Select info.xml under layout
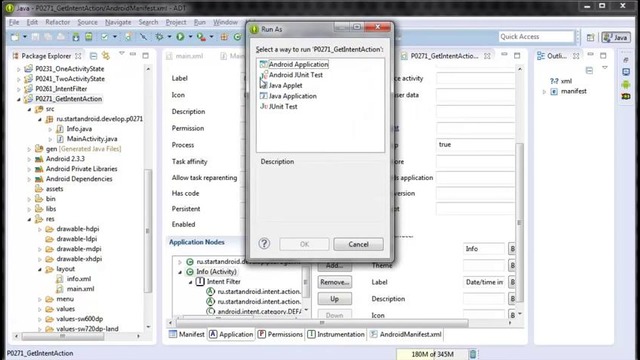Viewport: 640px width, 360px height. 79,279
